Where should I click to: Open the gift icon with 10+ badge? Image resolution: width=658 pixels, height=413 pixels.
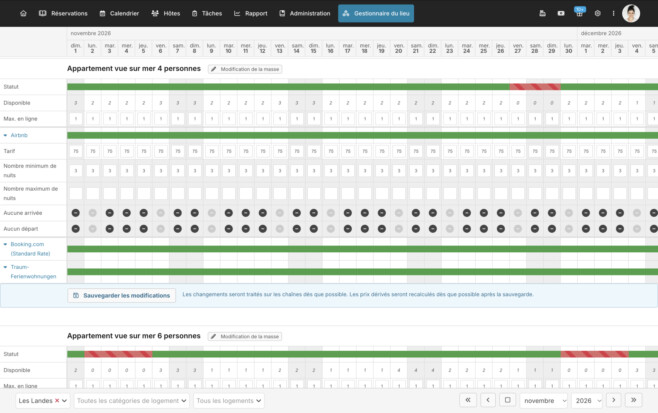point(580,13)
